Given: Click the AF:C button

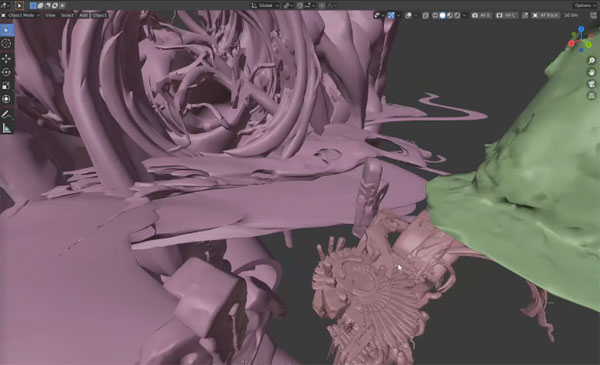Looking at the screenshot, I should [x=506, y=15].
